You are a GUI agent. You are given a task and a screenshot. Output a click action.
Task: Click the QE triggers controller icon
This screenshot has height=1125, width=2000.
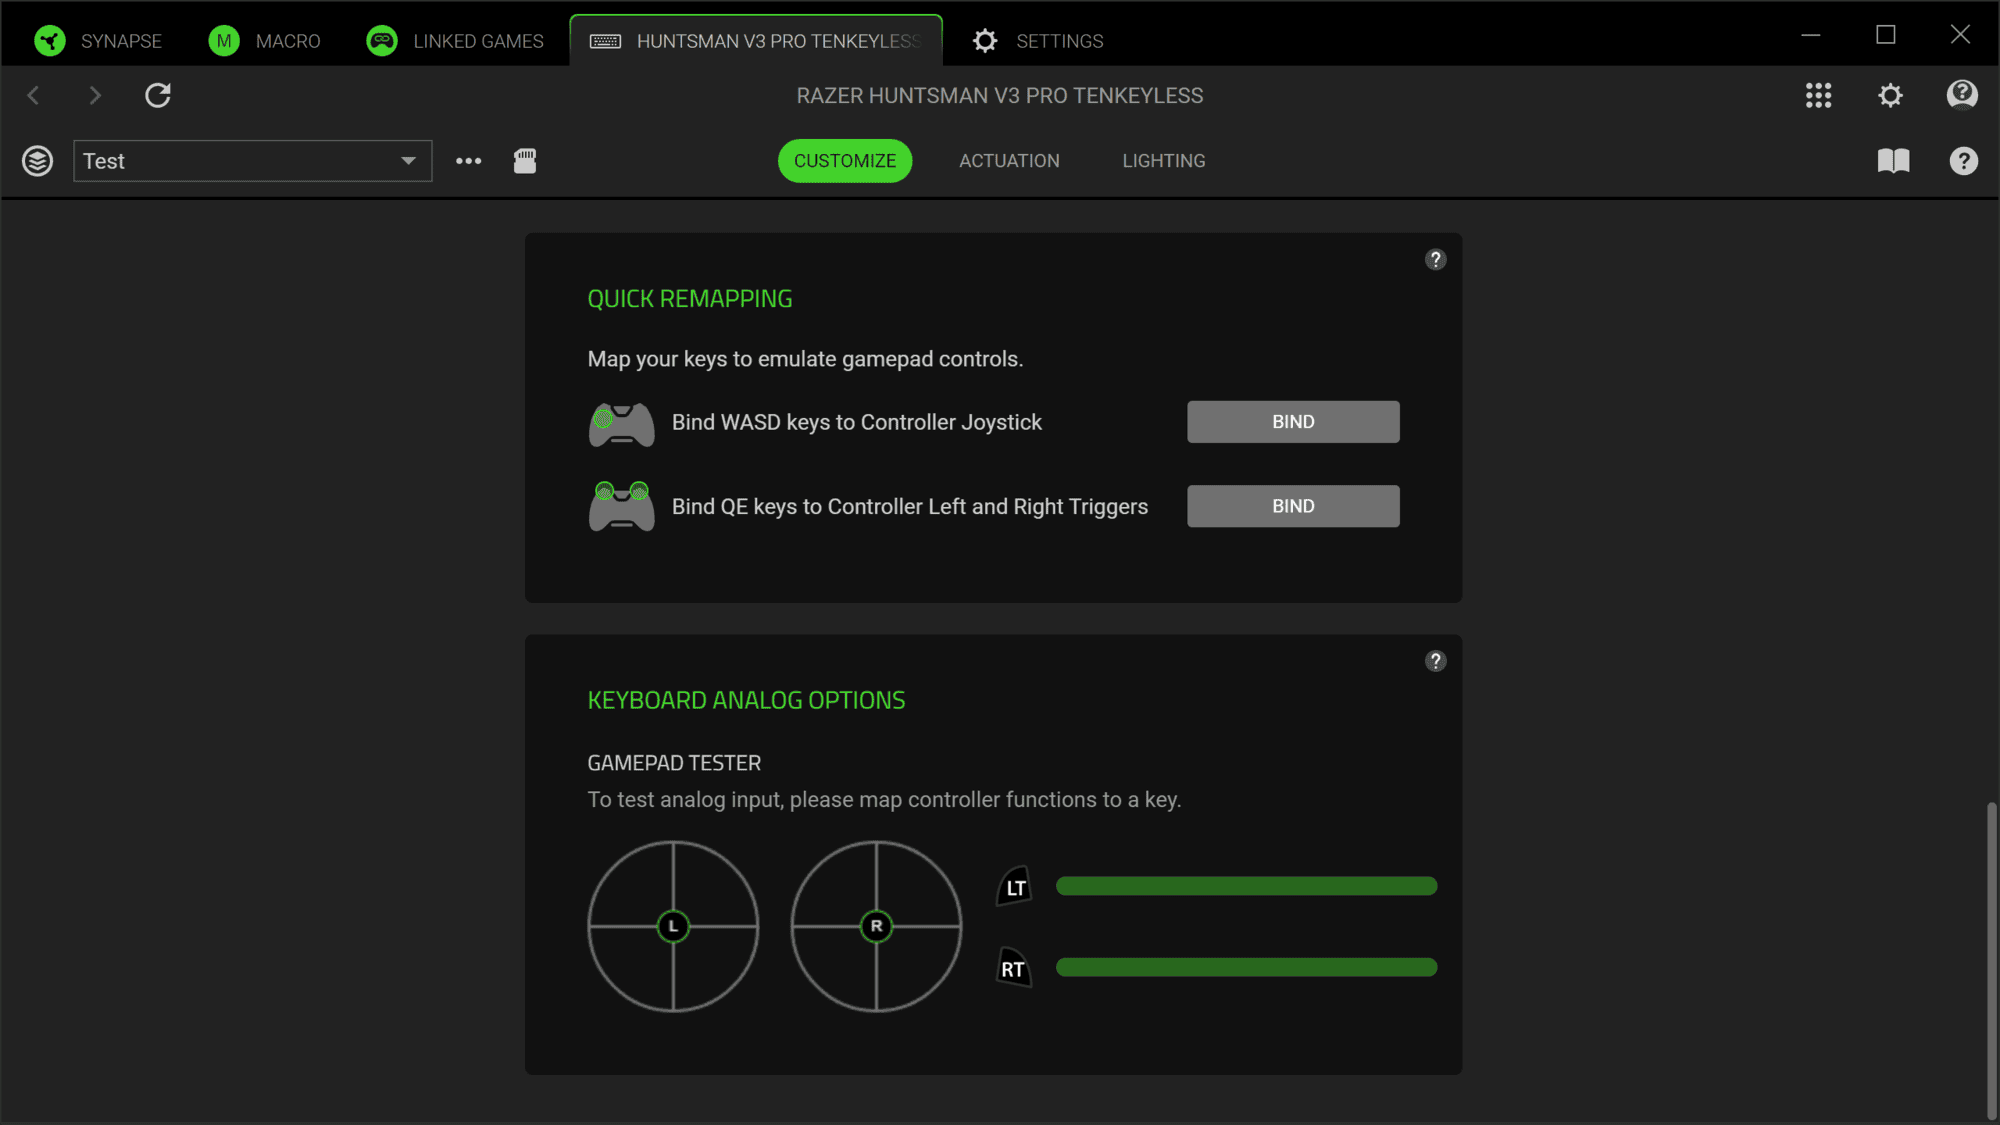click(621, 506)
